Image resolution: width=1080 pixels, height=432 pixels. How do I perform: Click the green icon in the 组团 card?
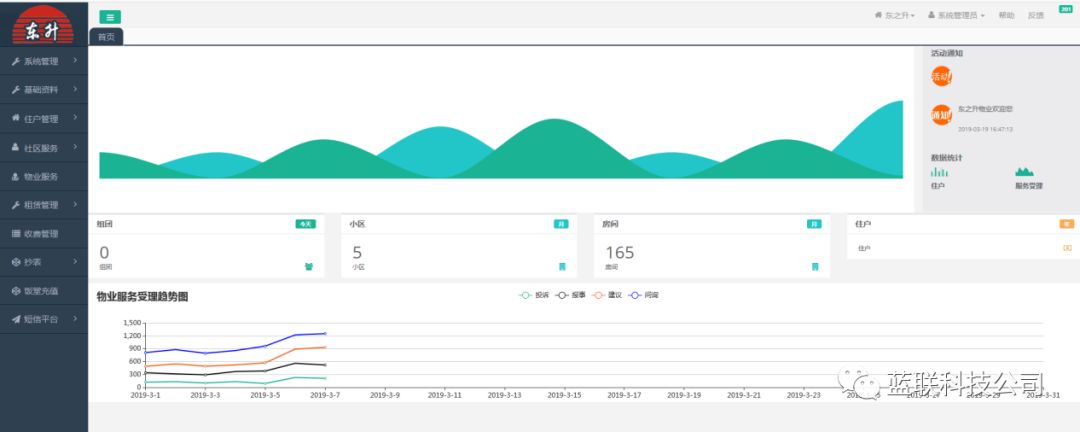309,267
